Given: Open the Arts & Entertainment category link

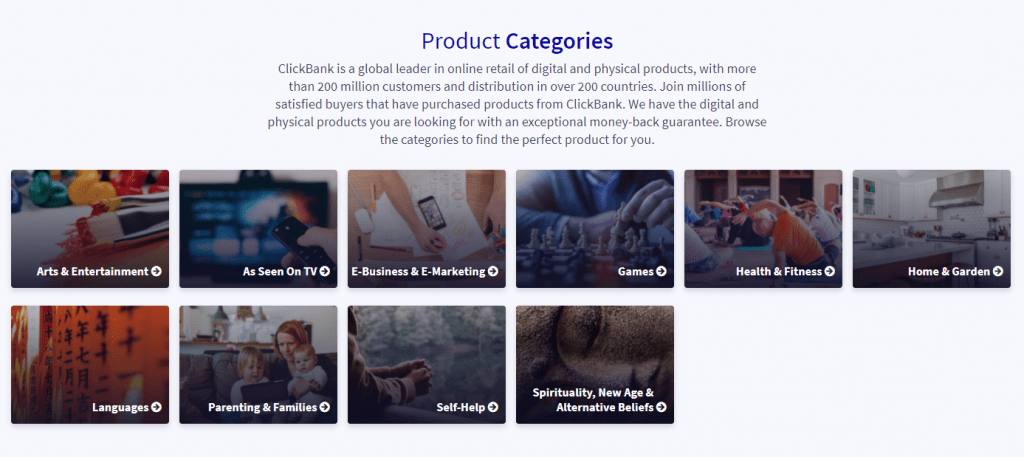Looking at the screenshot, I should click(x=92, y=272).
